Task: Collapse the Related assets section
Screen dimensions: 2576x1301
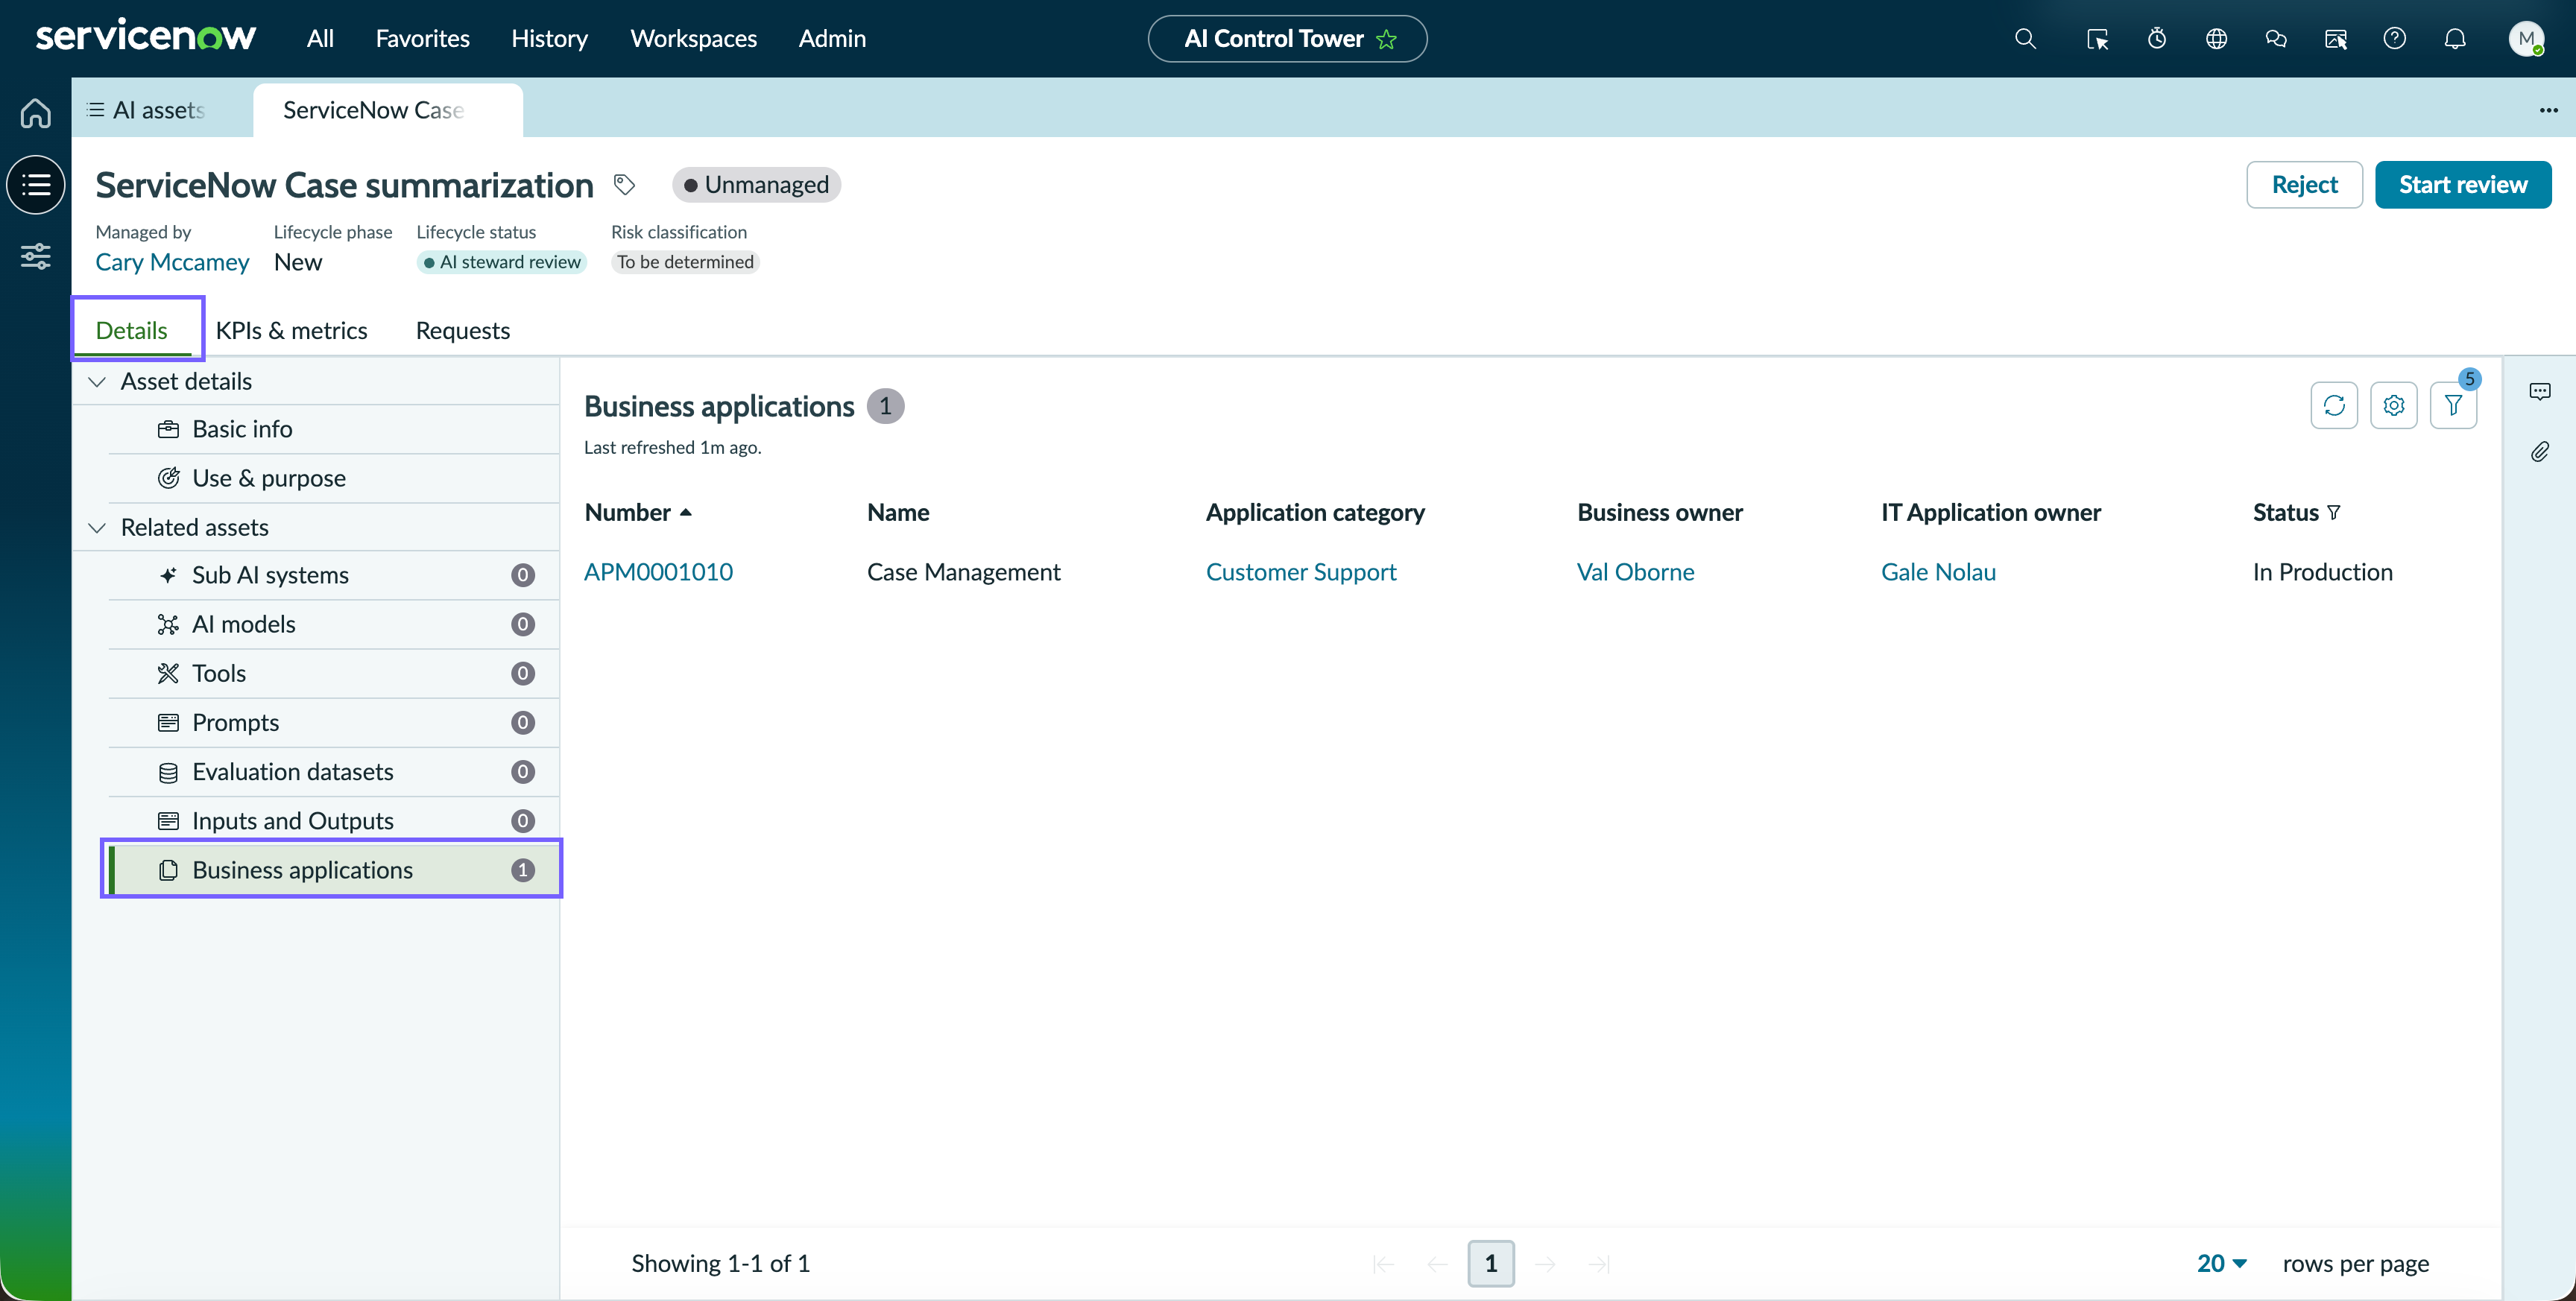Action: (x=97, y=528)
